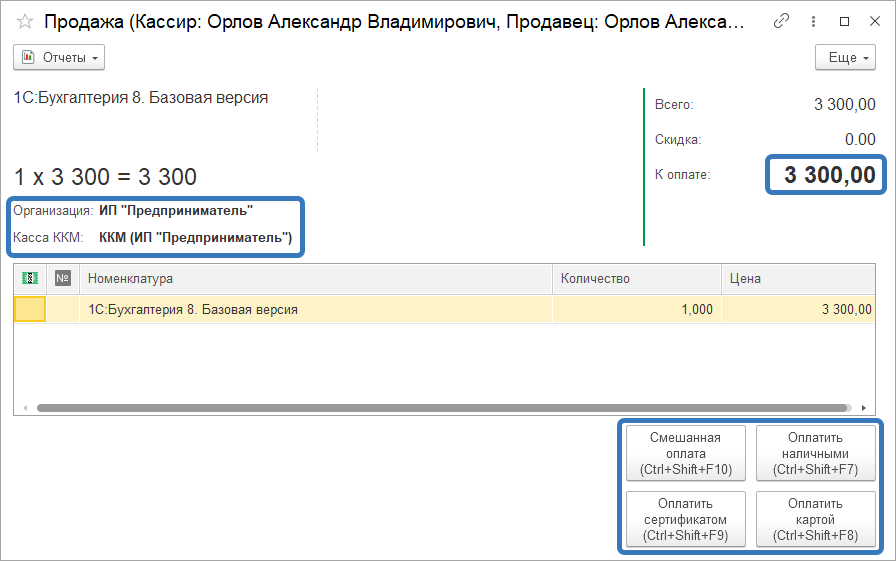Close the Продажа window
896x561 pixels.
click(874, 22)
